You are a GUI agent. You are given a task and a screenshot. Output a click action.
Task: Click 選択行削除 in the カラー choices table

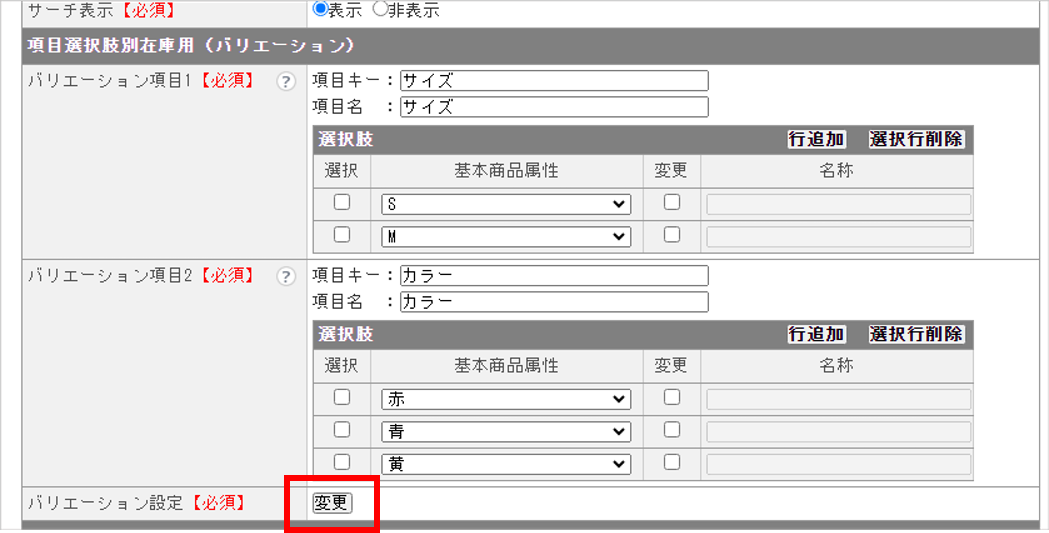point(916,334)
